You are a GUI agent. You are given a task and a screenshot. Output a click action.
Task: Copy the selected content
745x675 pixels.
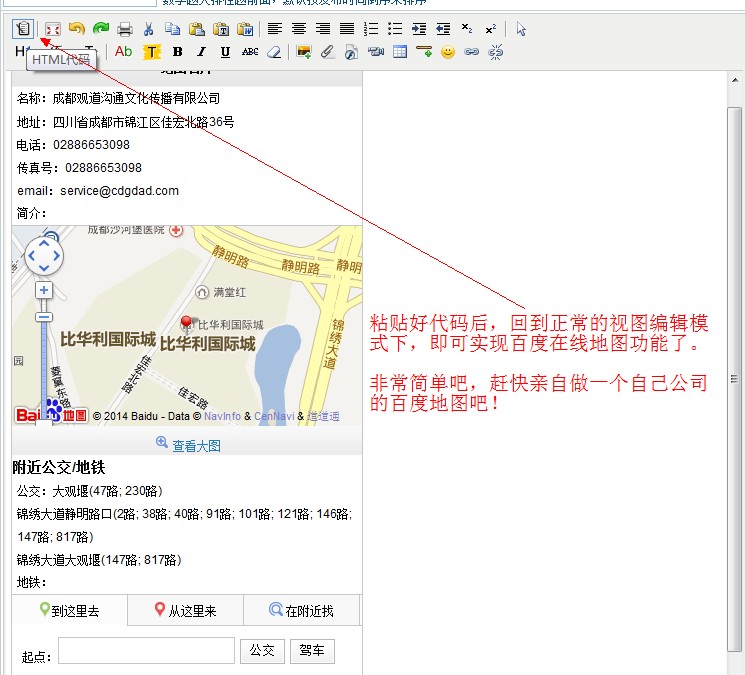point(172,29)
